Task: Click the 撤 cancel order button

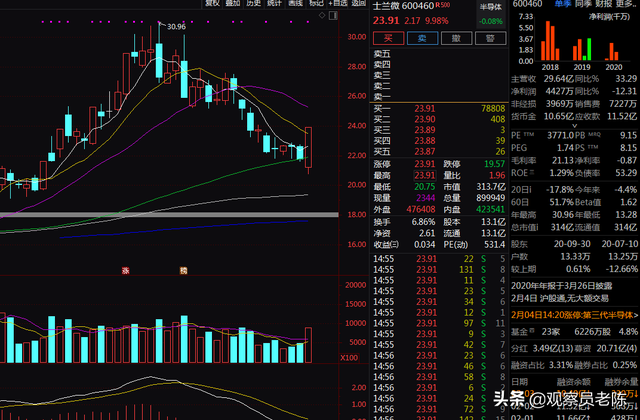Action: (456, 38)
